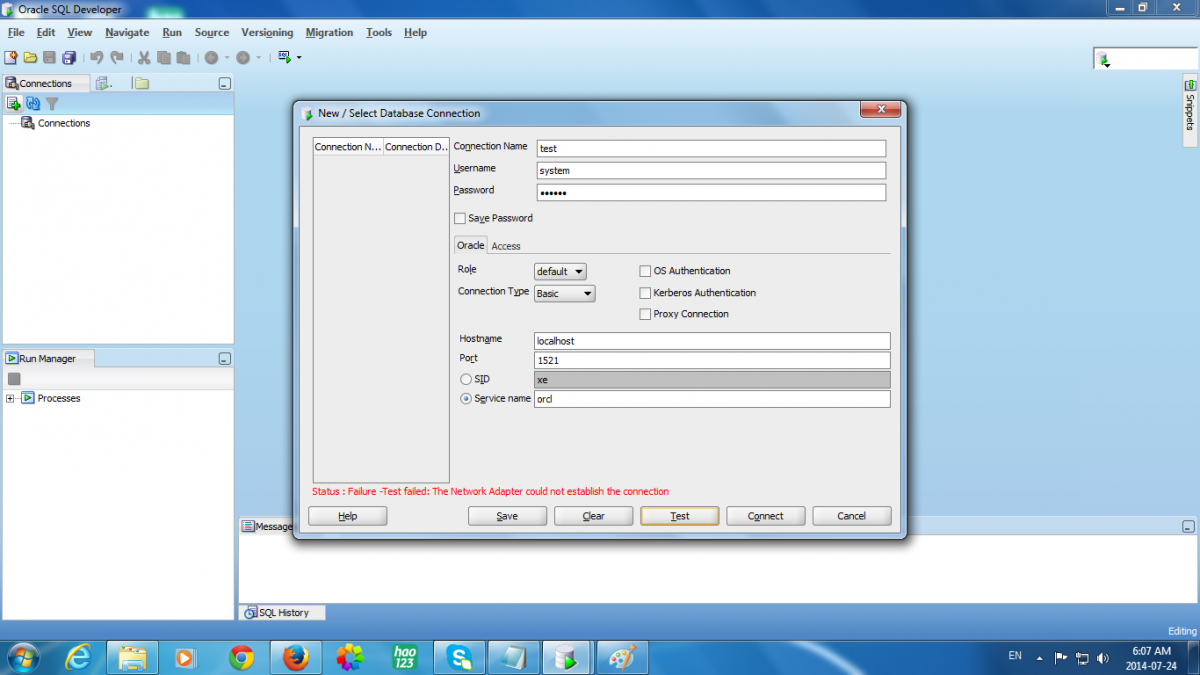
Task: Click the Open folder icon in main toolbar
Action: [x=30, y=58]
